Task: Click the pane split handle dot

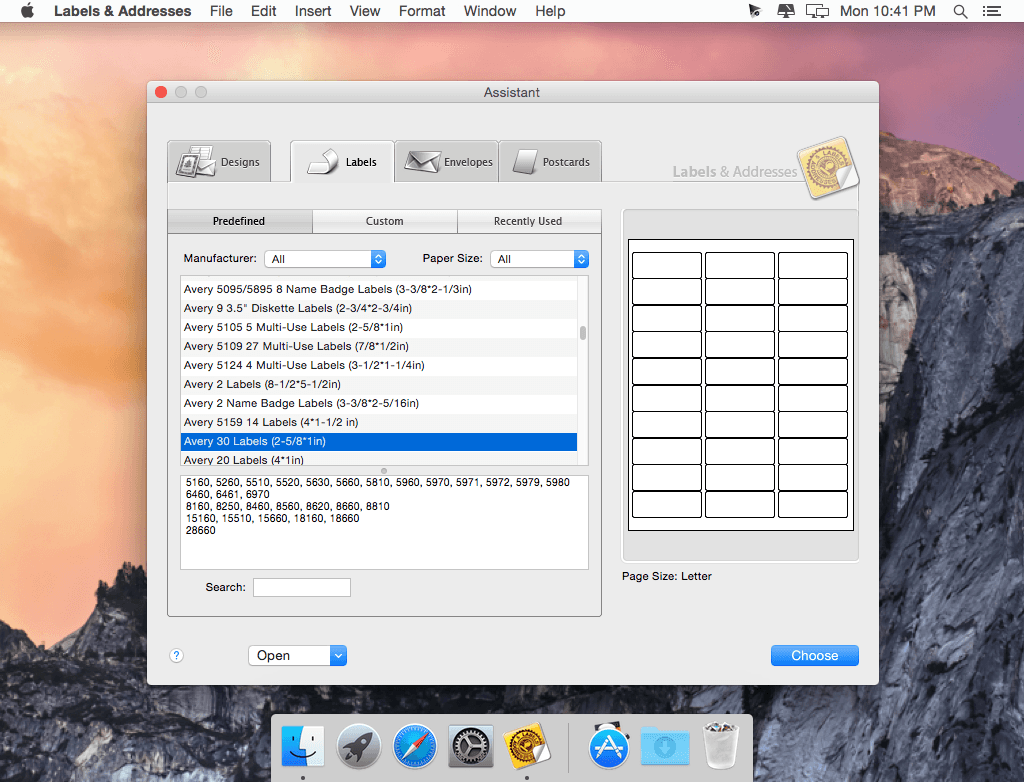Action: point(384,470)
